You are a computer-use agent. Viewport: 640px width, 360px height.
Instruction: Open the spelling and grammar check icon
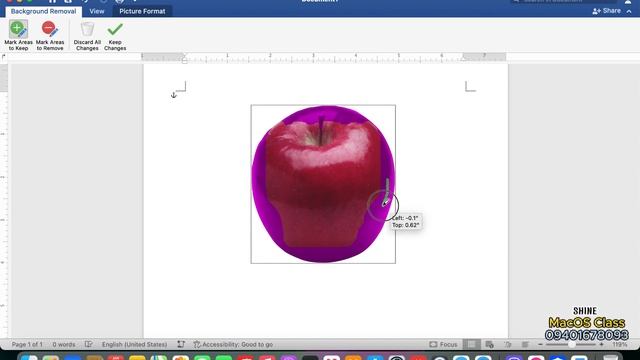point(89,344)
